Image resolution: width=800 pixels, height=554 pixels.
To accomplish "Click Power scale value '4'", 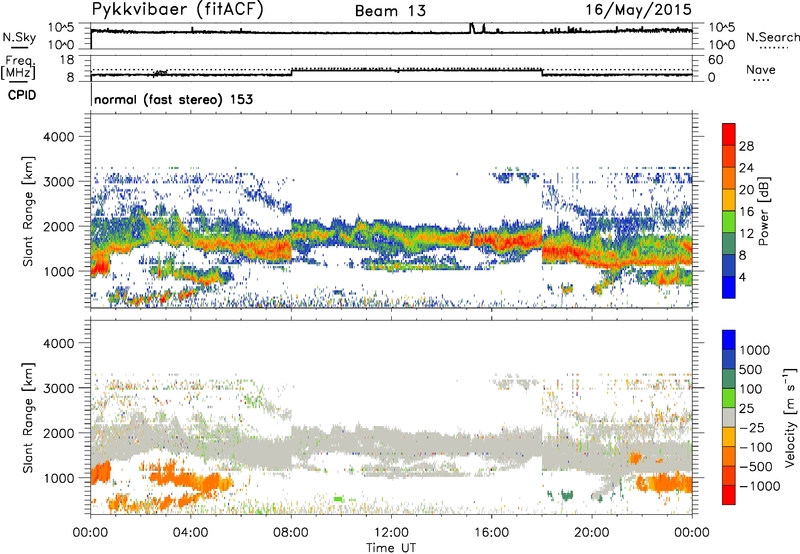I will [x=742, y=277].
